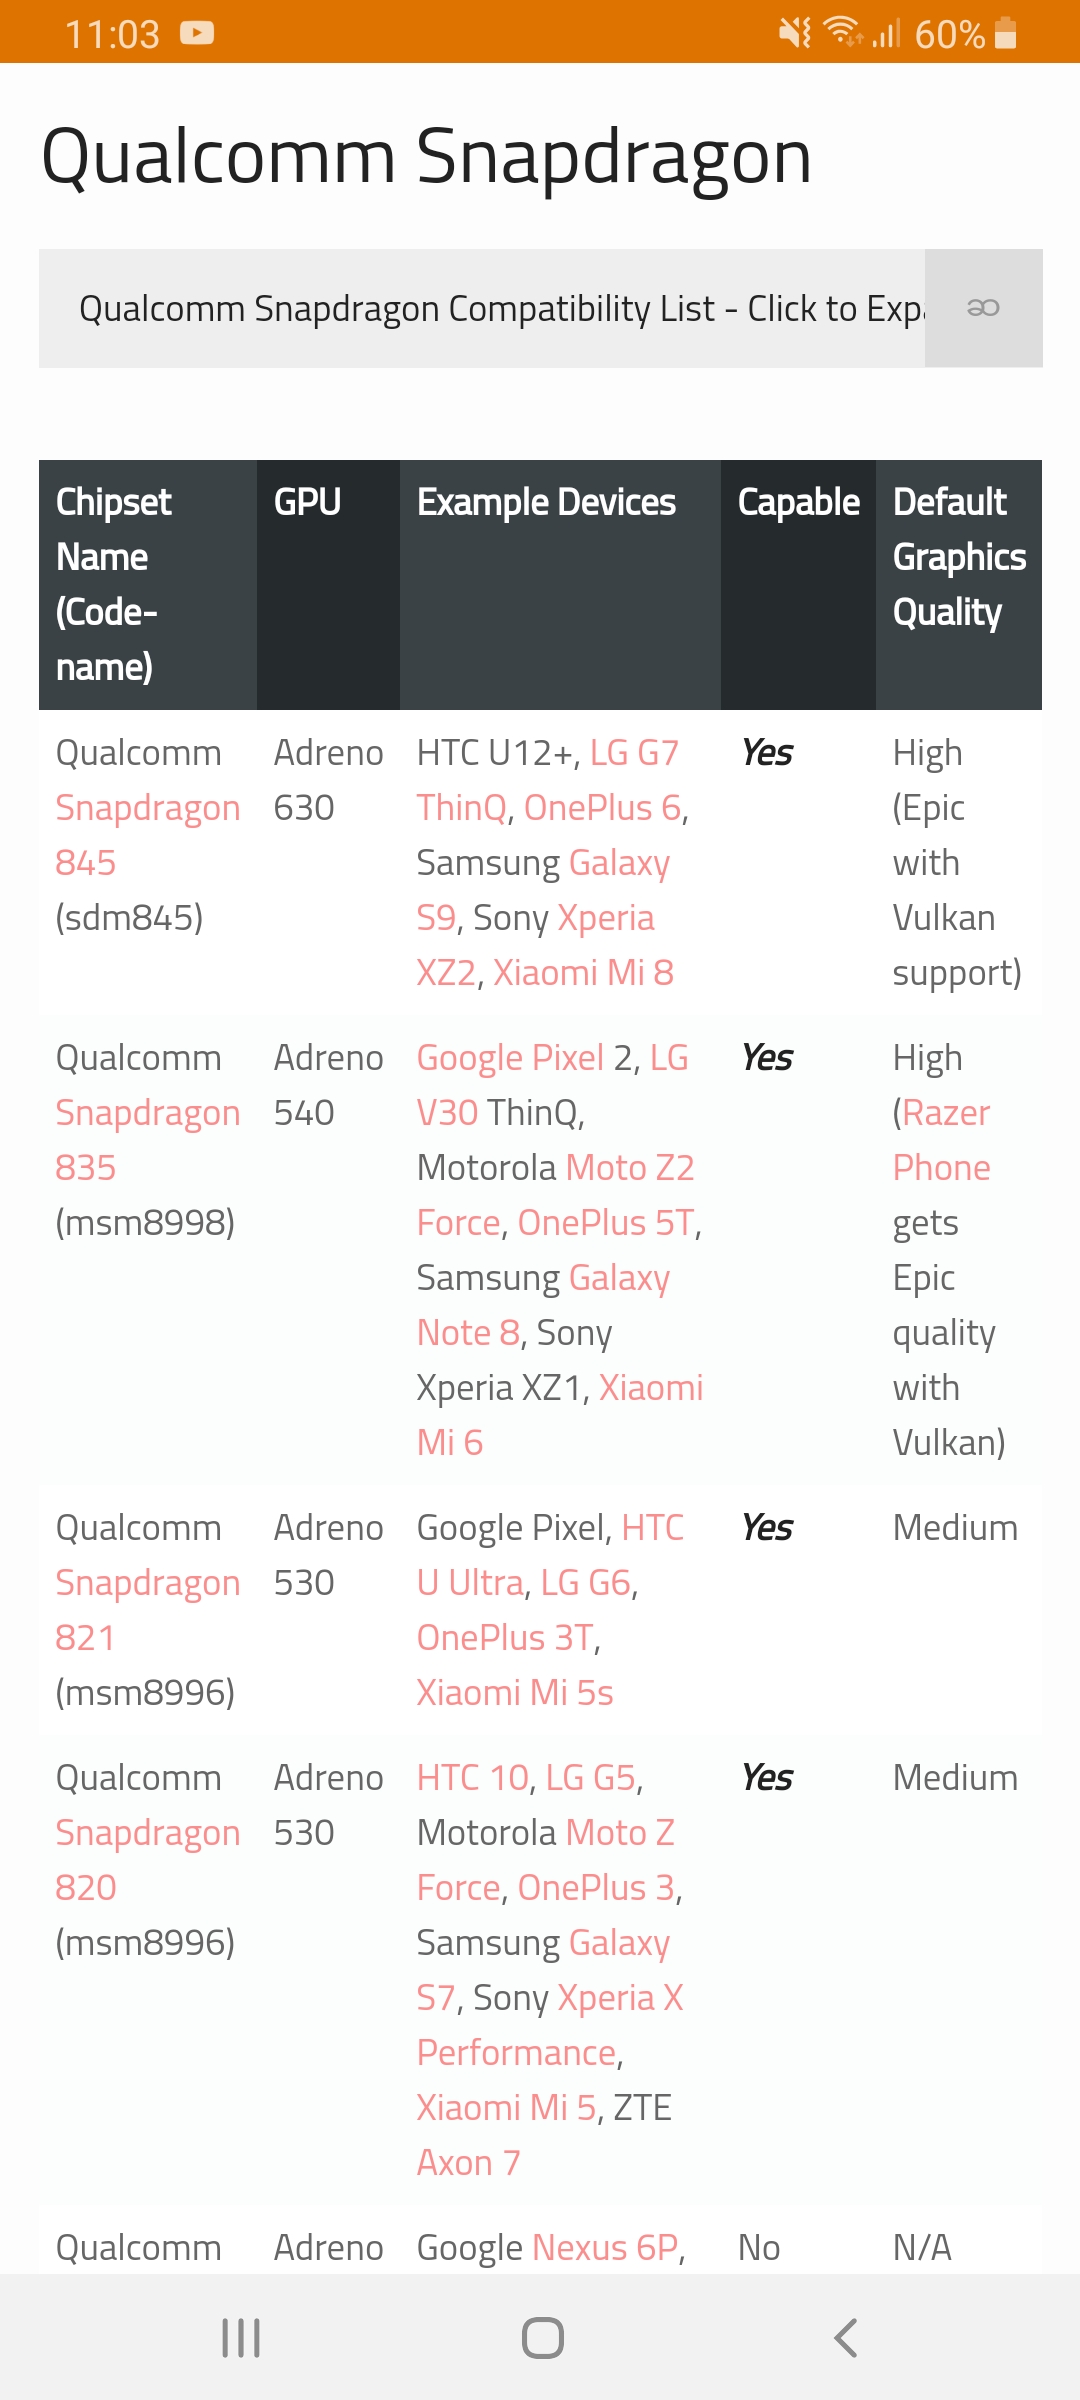Tap the battery icon in status bar
Image resolution: width=1080 pixels, height=2400 pixels.
click(x=1006, y=33)
